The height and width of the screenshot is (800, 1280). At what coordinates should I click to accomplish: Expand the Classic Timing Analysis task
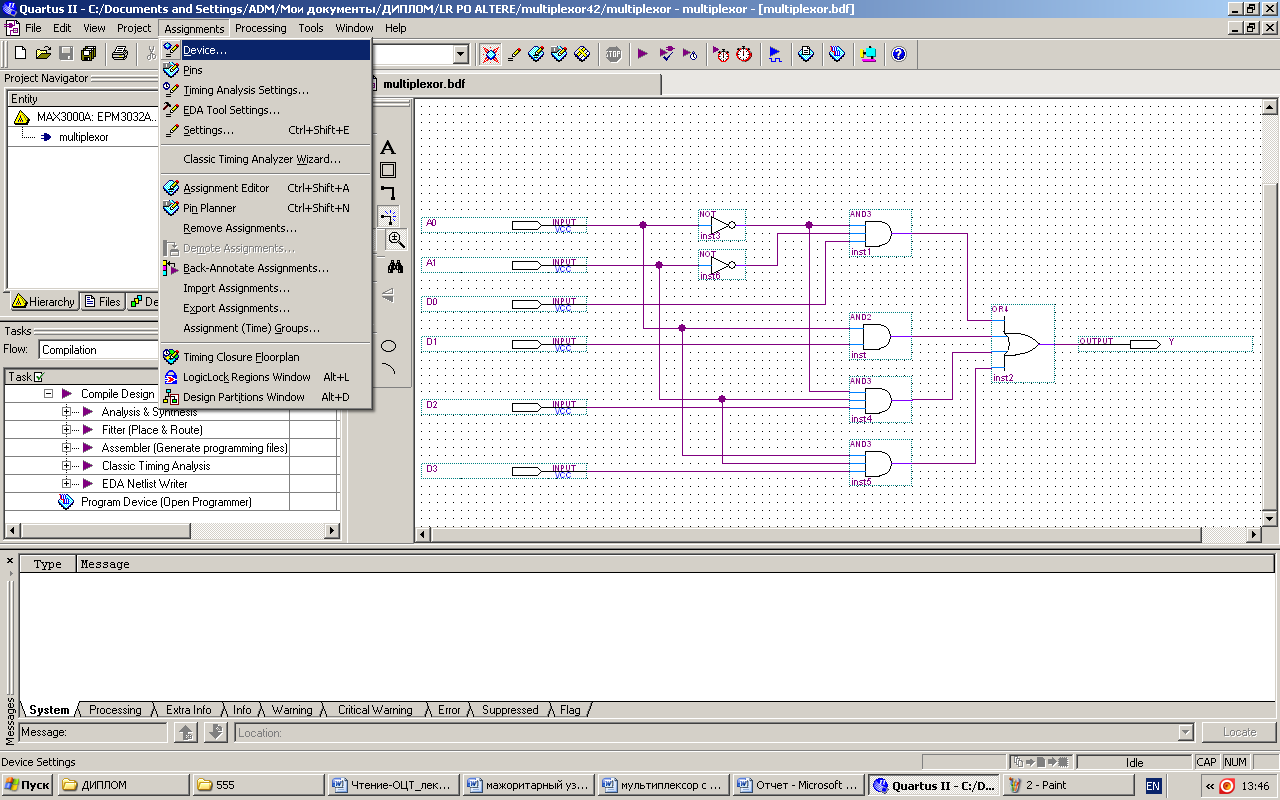click(x=67, y=466)
